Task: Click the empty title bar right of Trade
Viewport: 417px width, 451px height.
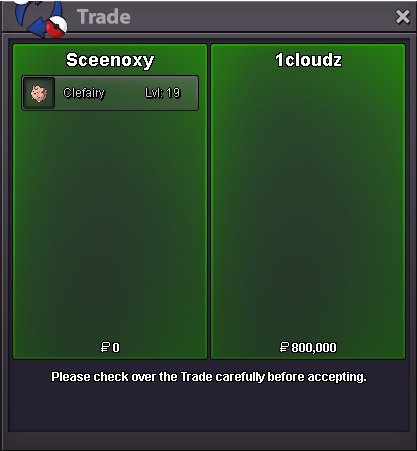Action: [262, 17]
